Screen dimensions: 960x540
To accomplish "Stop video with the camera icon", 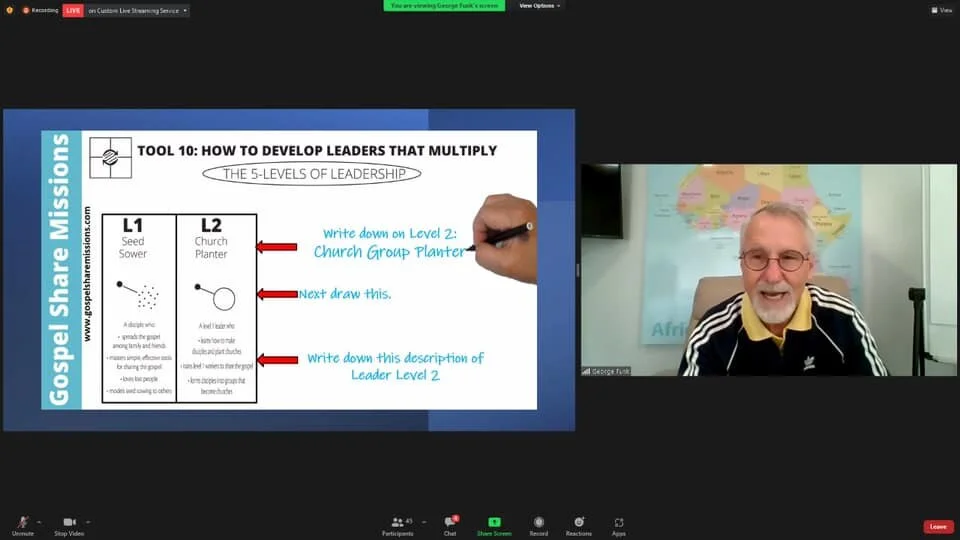I will [x=69, y=526].
